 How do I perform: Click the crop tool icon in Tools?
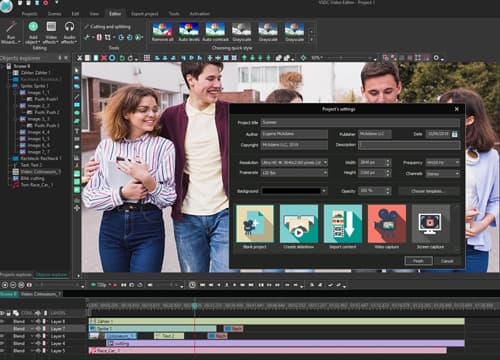tap(108, 37)
